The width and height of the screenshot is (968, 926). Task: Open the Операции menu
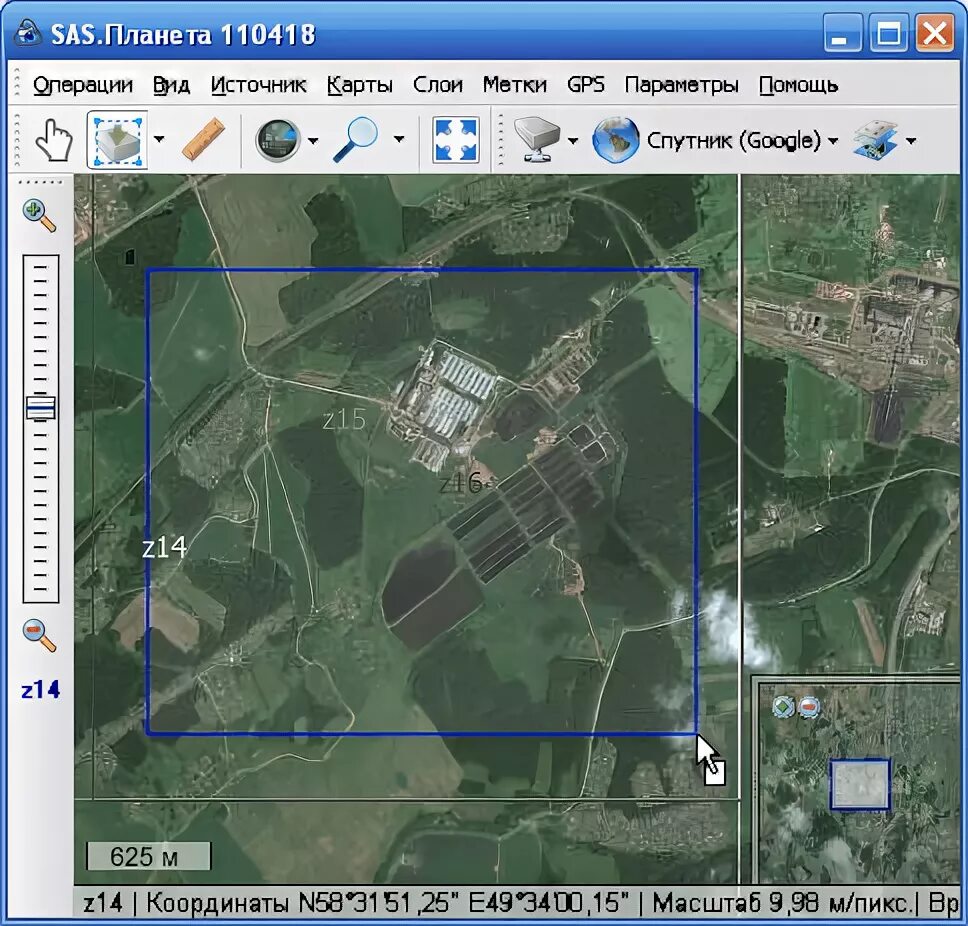83,85
